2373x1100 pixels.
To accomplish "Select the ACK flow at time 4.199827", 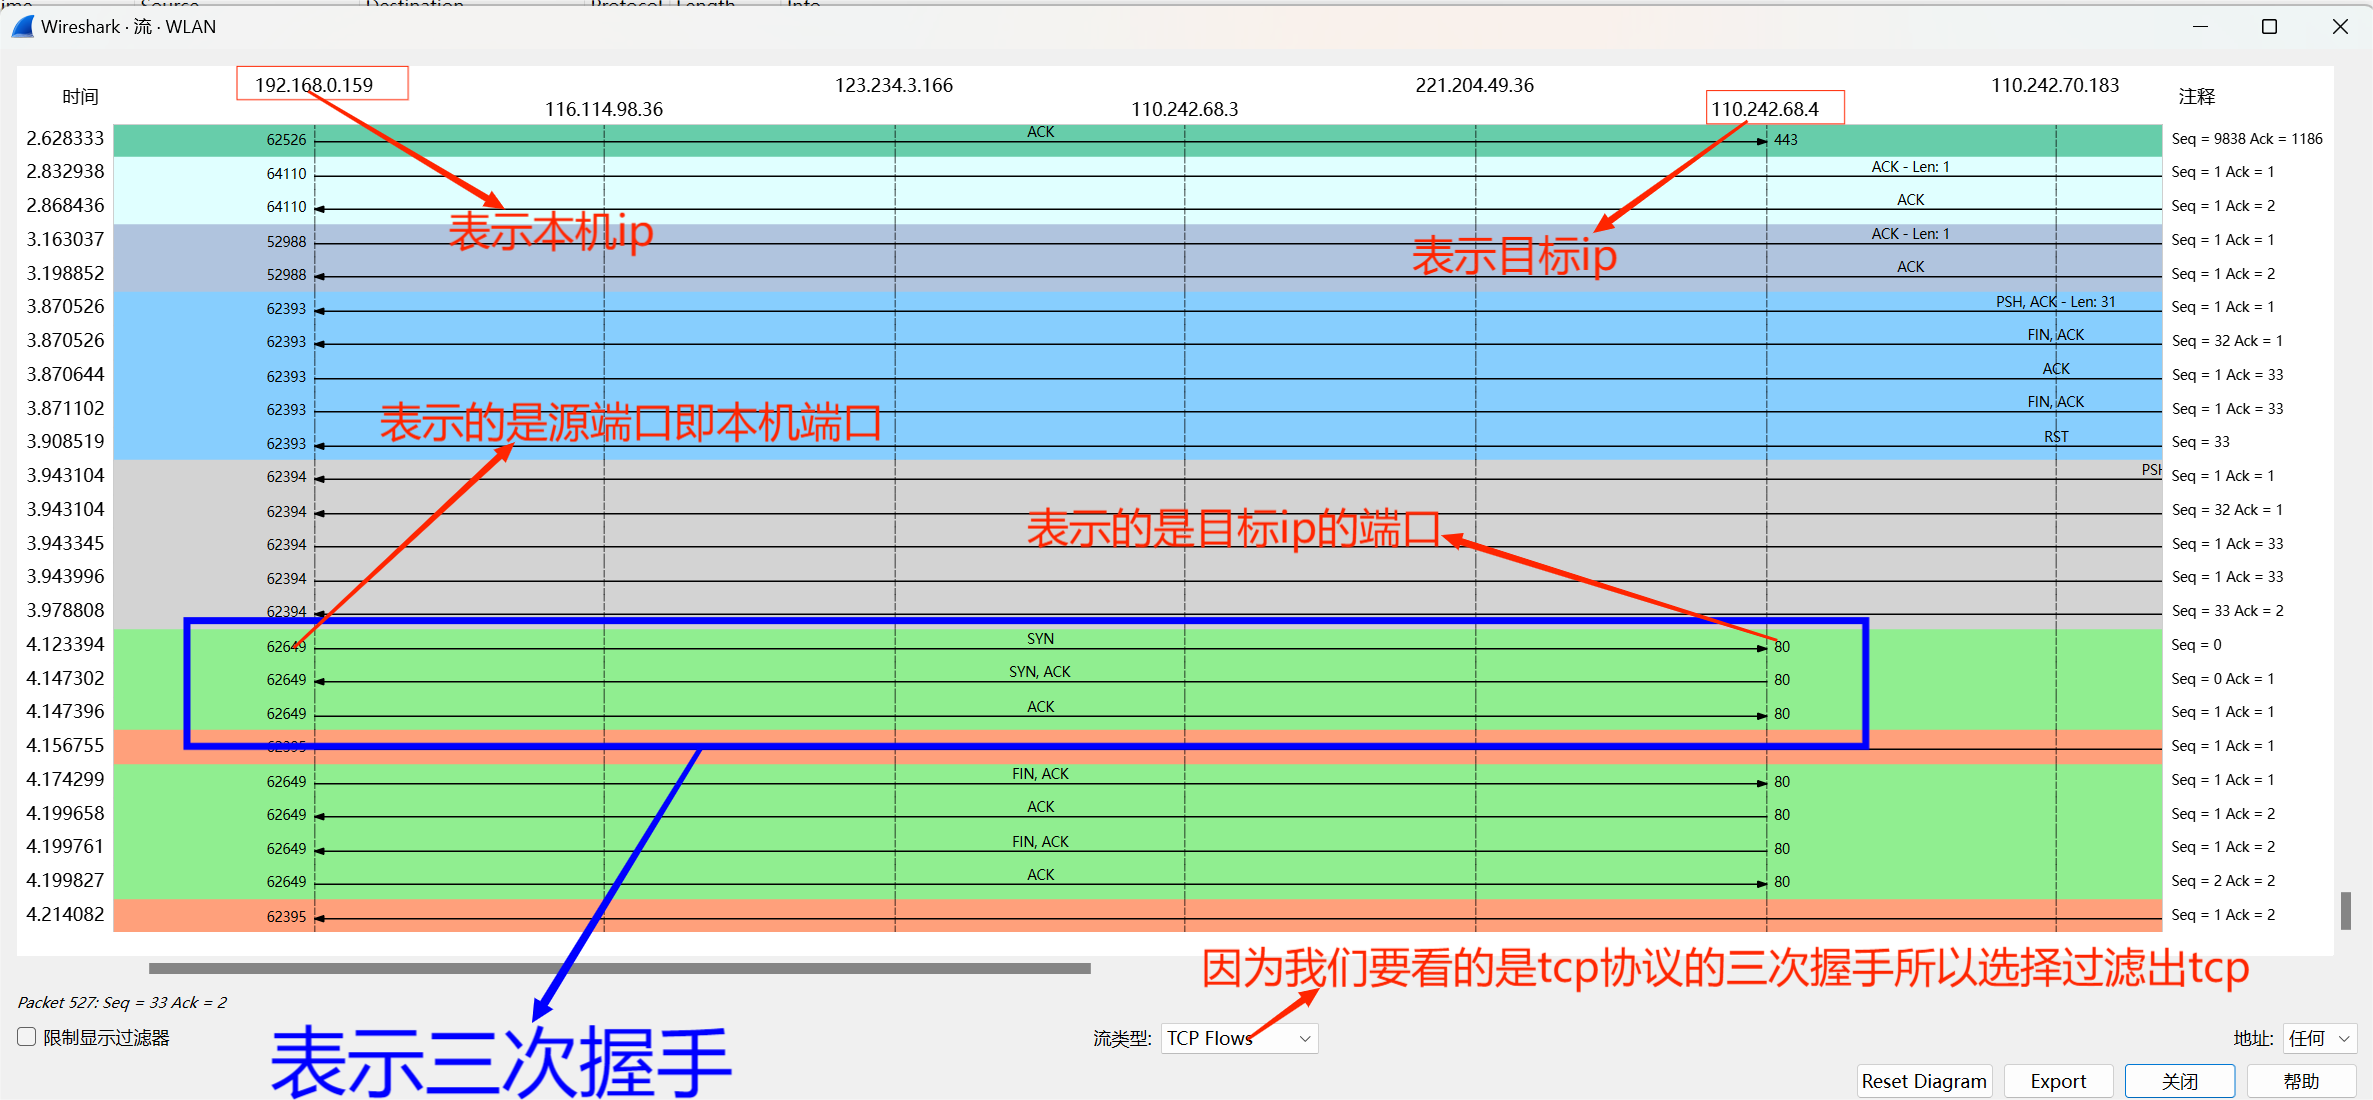I will click(x=1137, y=882).
